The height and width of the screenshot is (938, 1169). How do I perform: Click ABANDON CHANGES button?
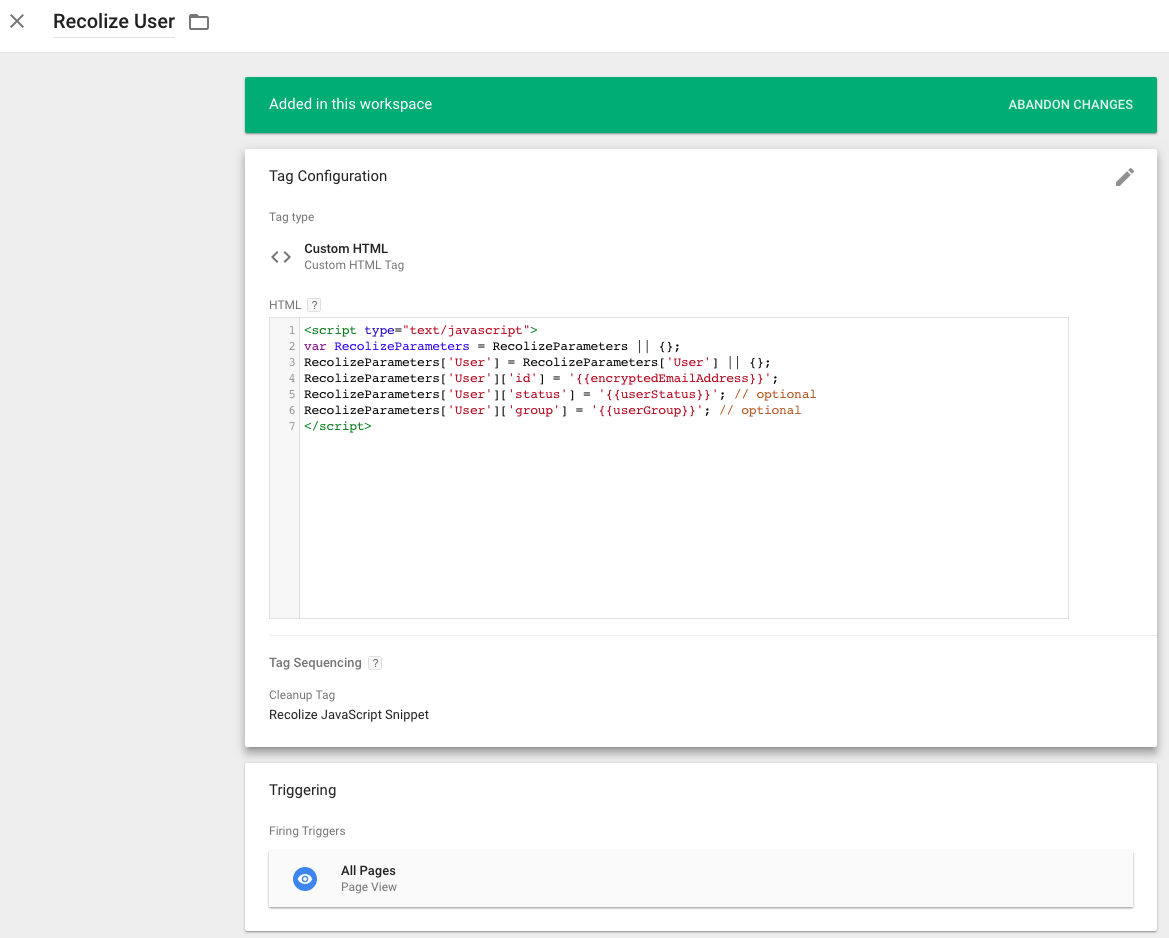click(x=1070, y=104)
